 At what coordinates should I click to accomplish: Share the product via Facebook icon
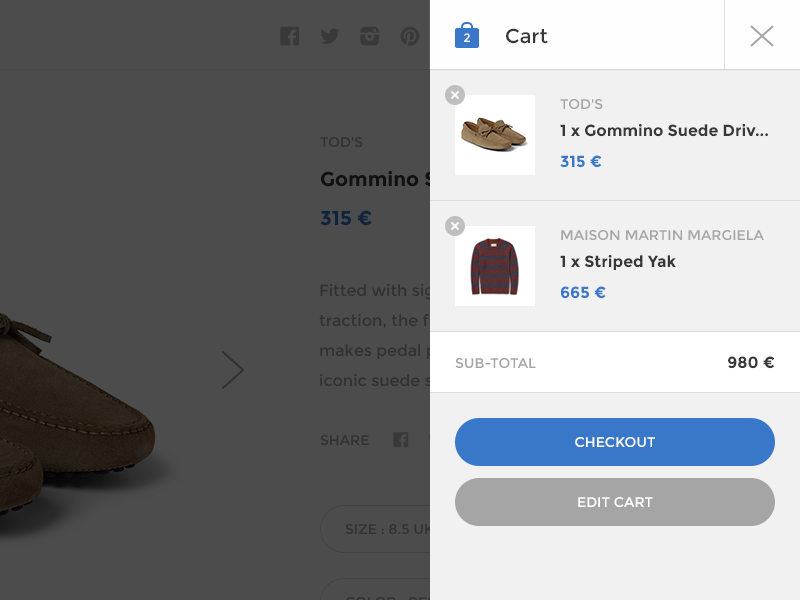pos(401,440)
